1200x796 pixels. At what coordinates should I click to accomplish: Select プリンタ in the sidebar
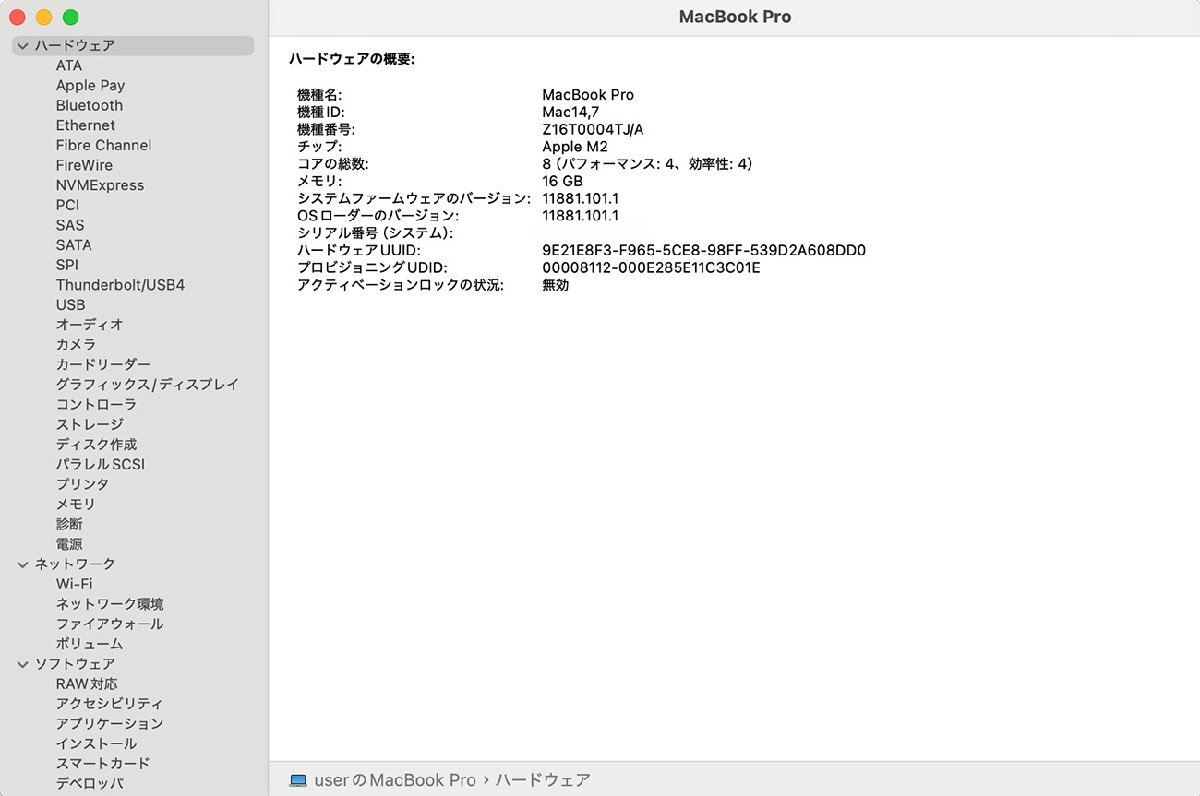[82, 484]
